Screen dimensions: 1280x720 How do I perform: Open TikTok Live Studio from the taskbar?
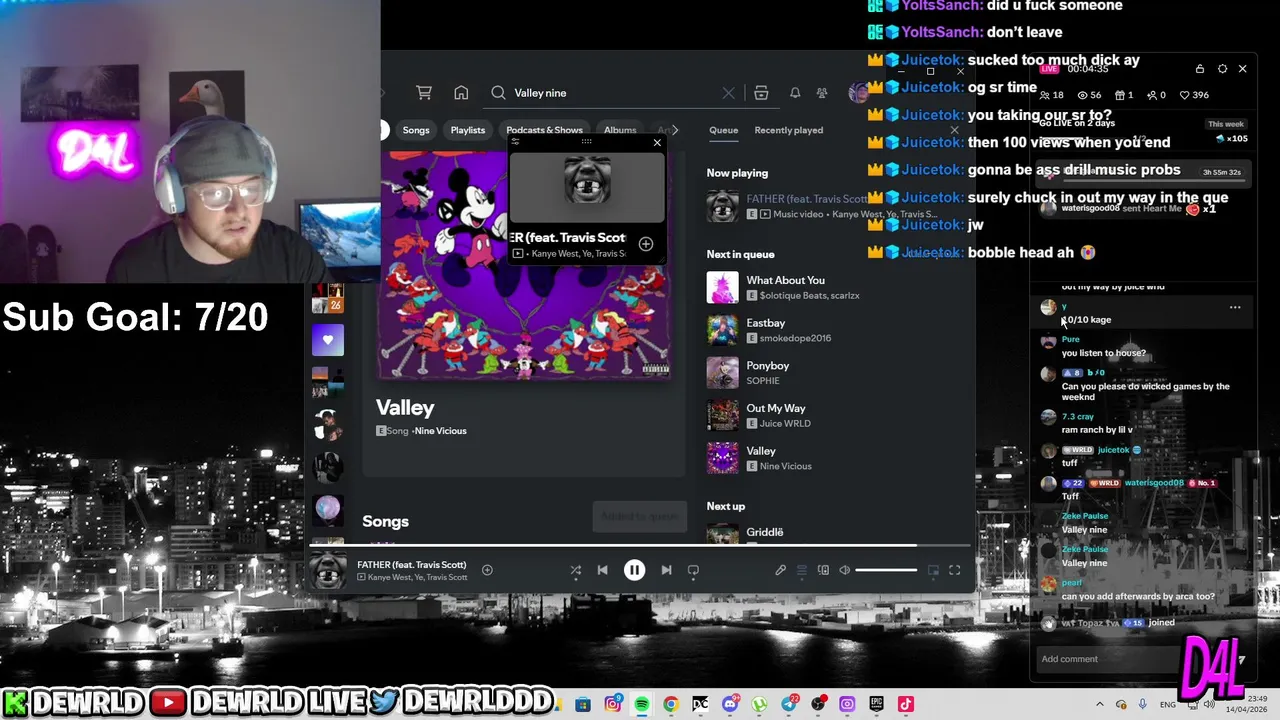[x=906, y=704]
